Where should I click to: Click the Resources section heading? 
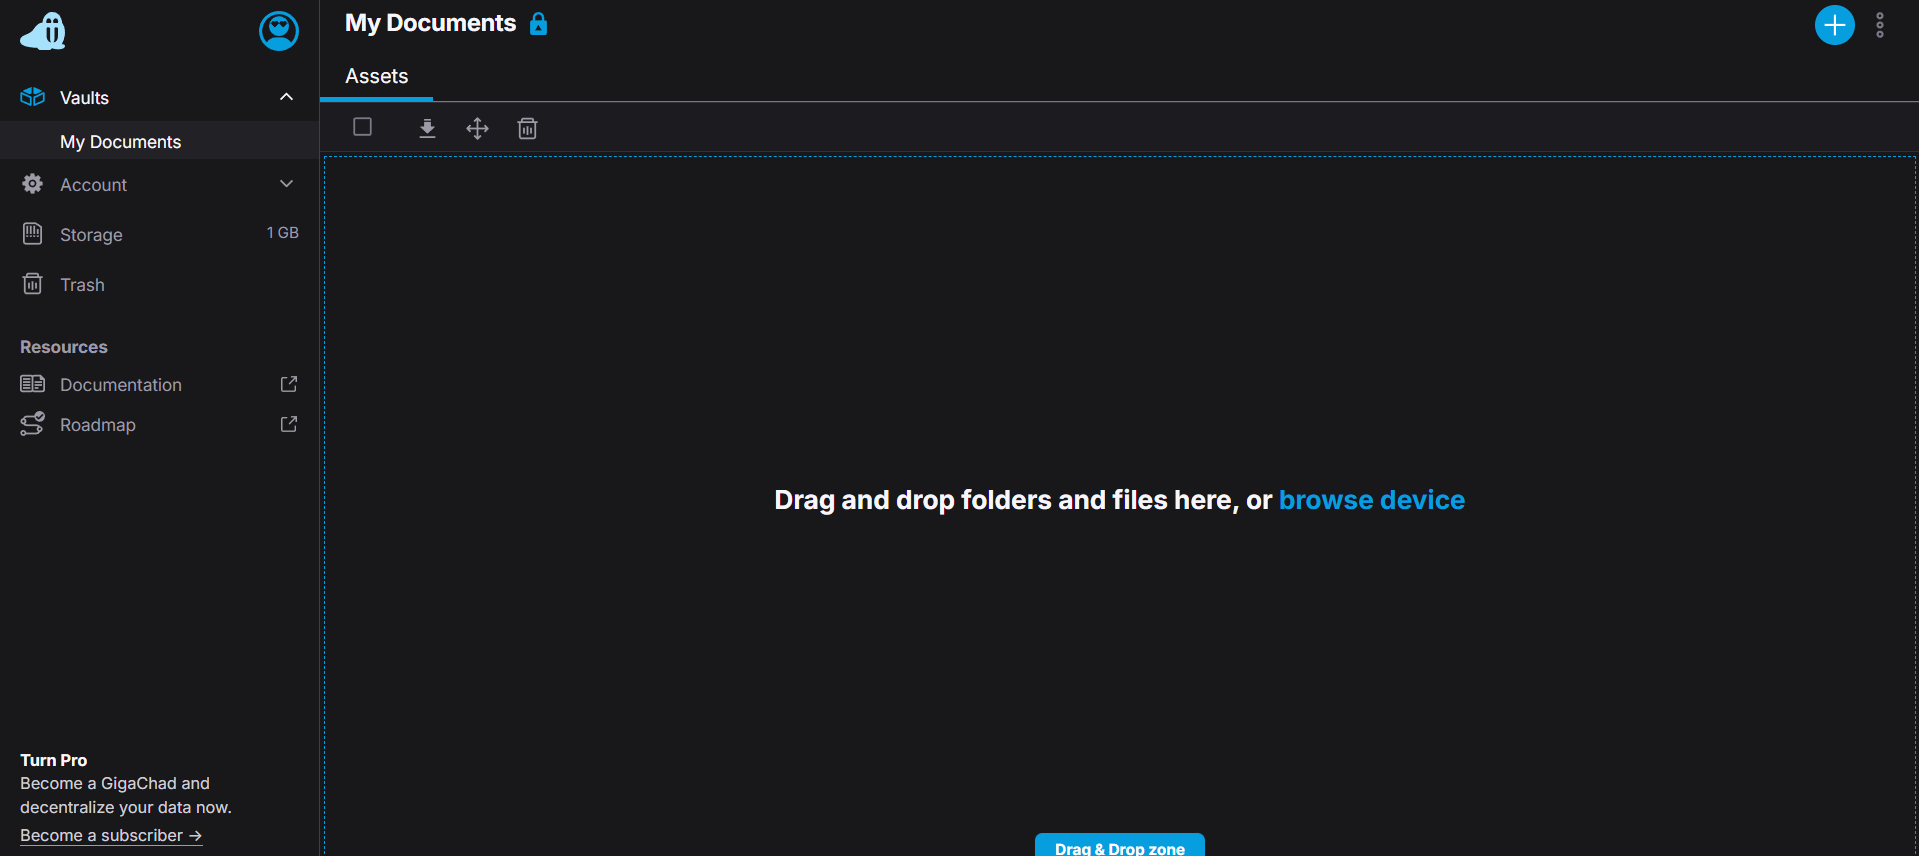point(64,347)
